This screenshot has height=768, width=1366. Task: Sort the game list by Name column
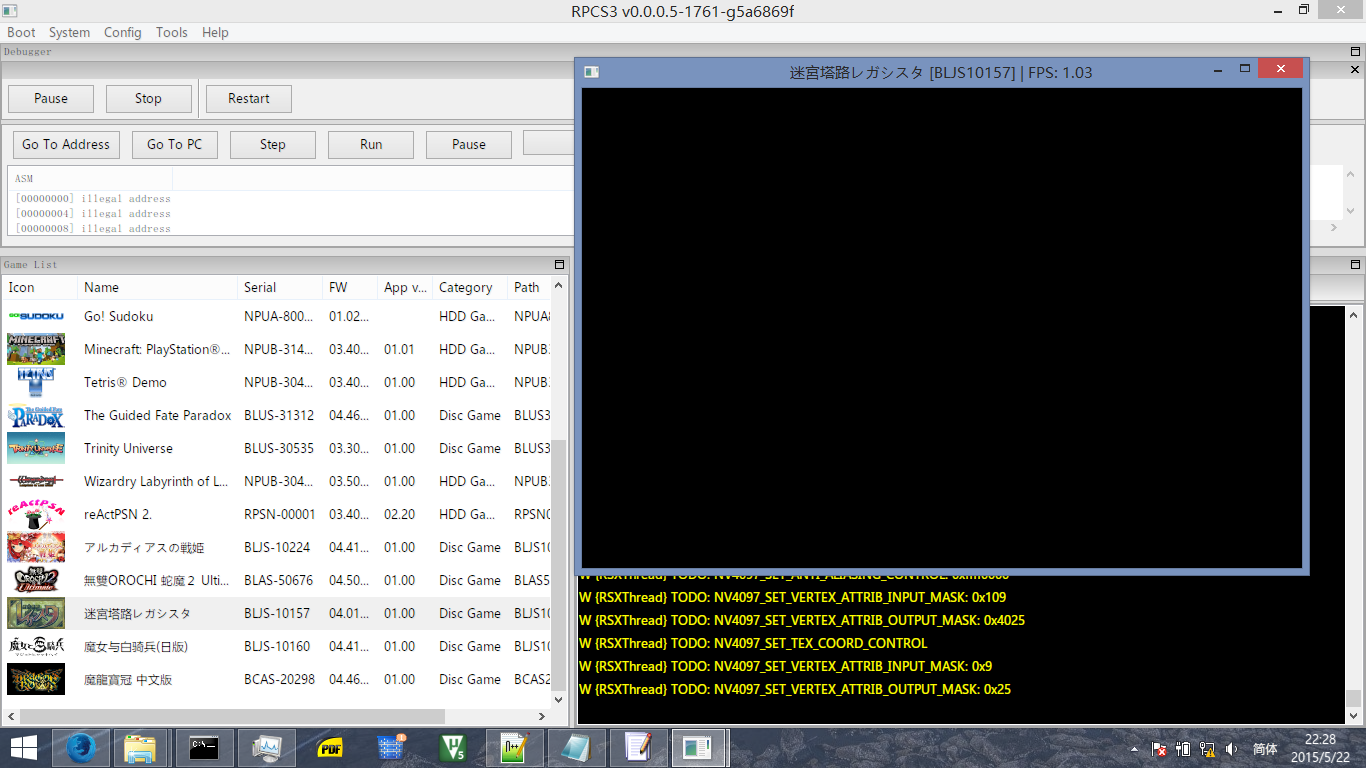point(157,287)
